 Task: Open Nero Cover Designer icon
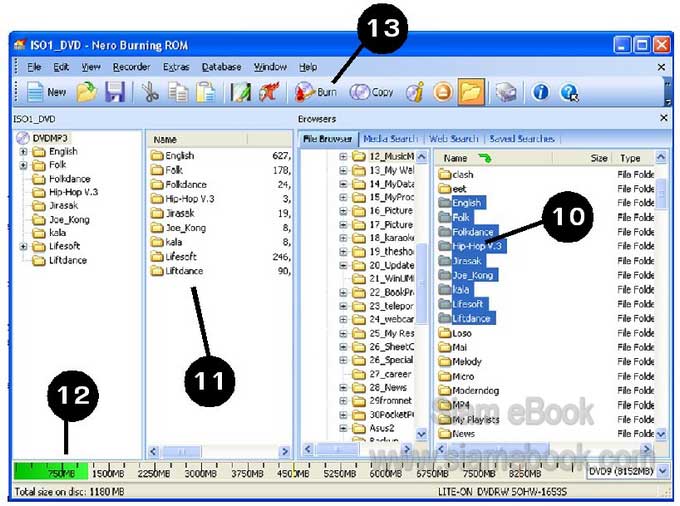click(x=240, y=92)
